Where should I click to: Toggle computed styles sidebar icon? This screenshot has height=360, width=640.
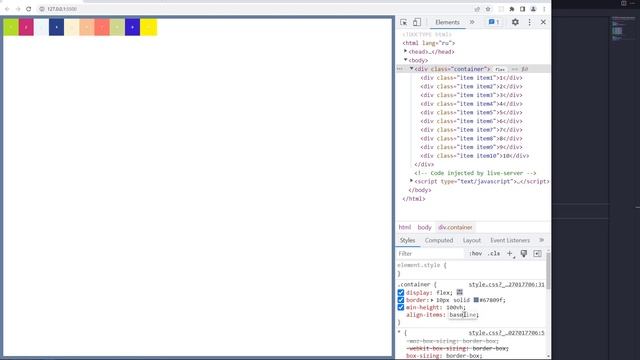point(538,253)
